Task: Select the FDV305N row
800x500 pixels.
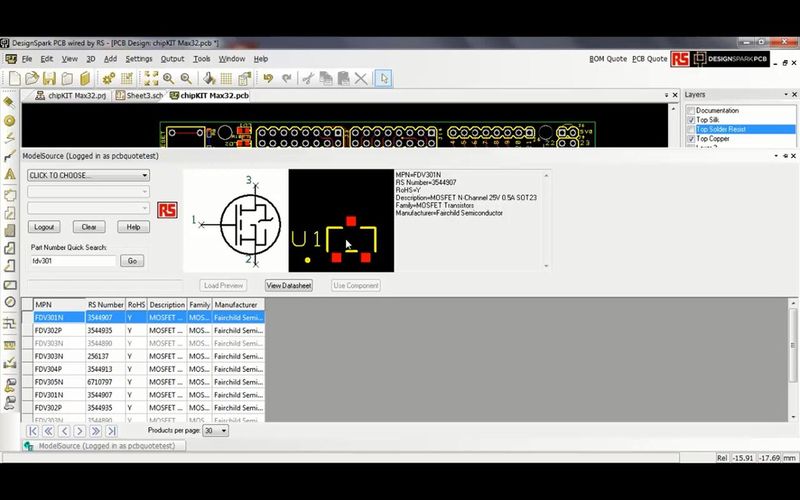Action: coord(149,382)
